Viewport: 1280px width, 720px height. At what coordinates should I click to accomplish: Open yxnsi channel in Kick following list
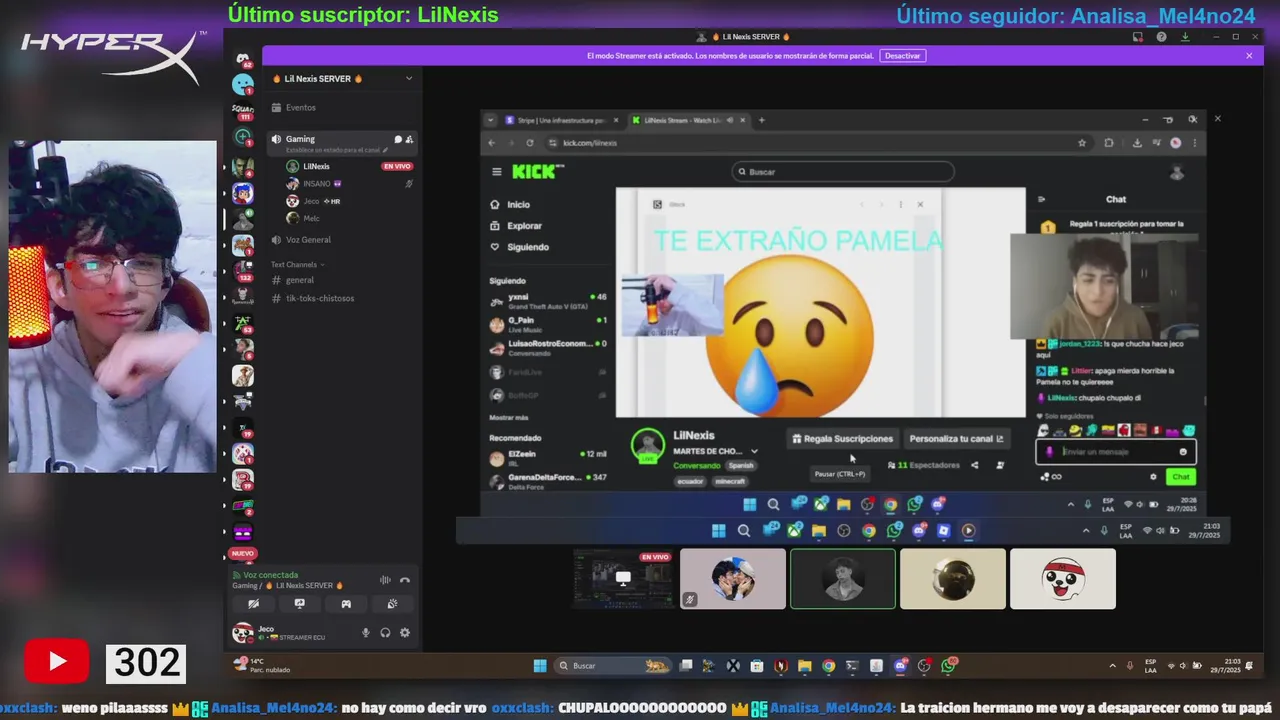point(548,299)
